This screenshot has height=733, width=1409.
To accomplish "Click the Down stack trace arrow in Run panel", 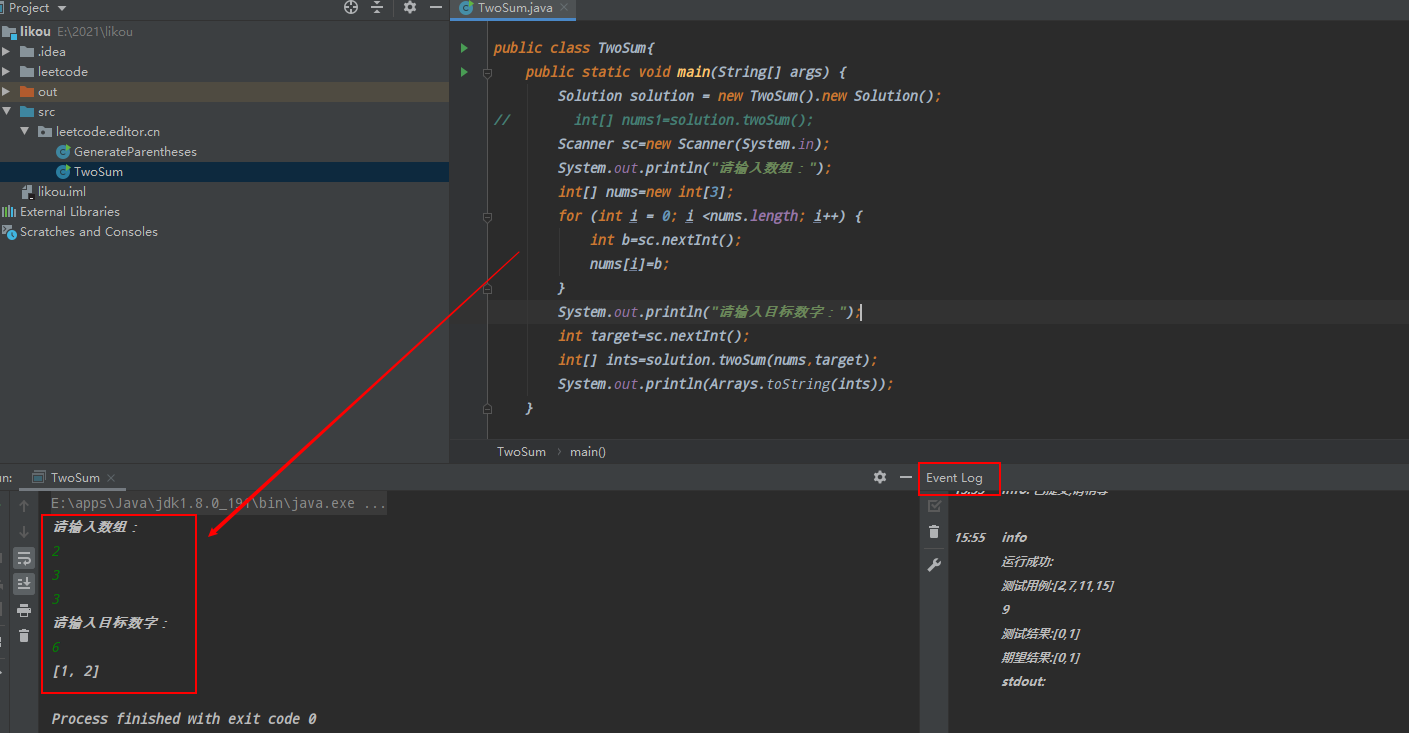I will click(x=24, y=532).
